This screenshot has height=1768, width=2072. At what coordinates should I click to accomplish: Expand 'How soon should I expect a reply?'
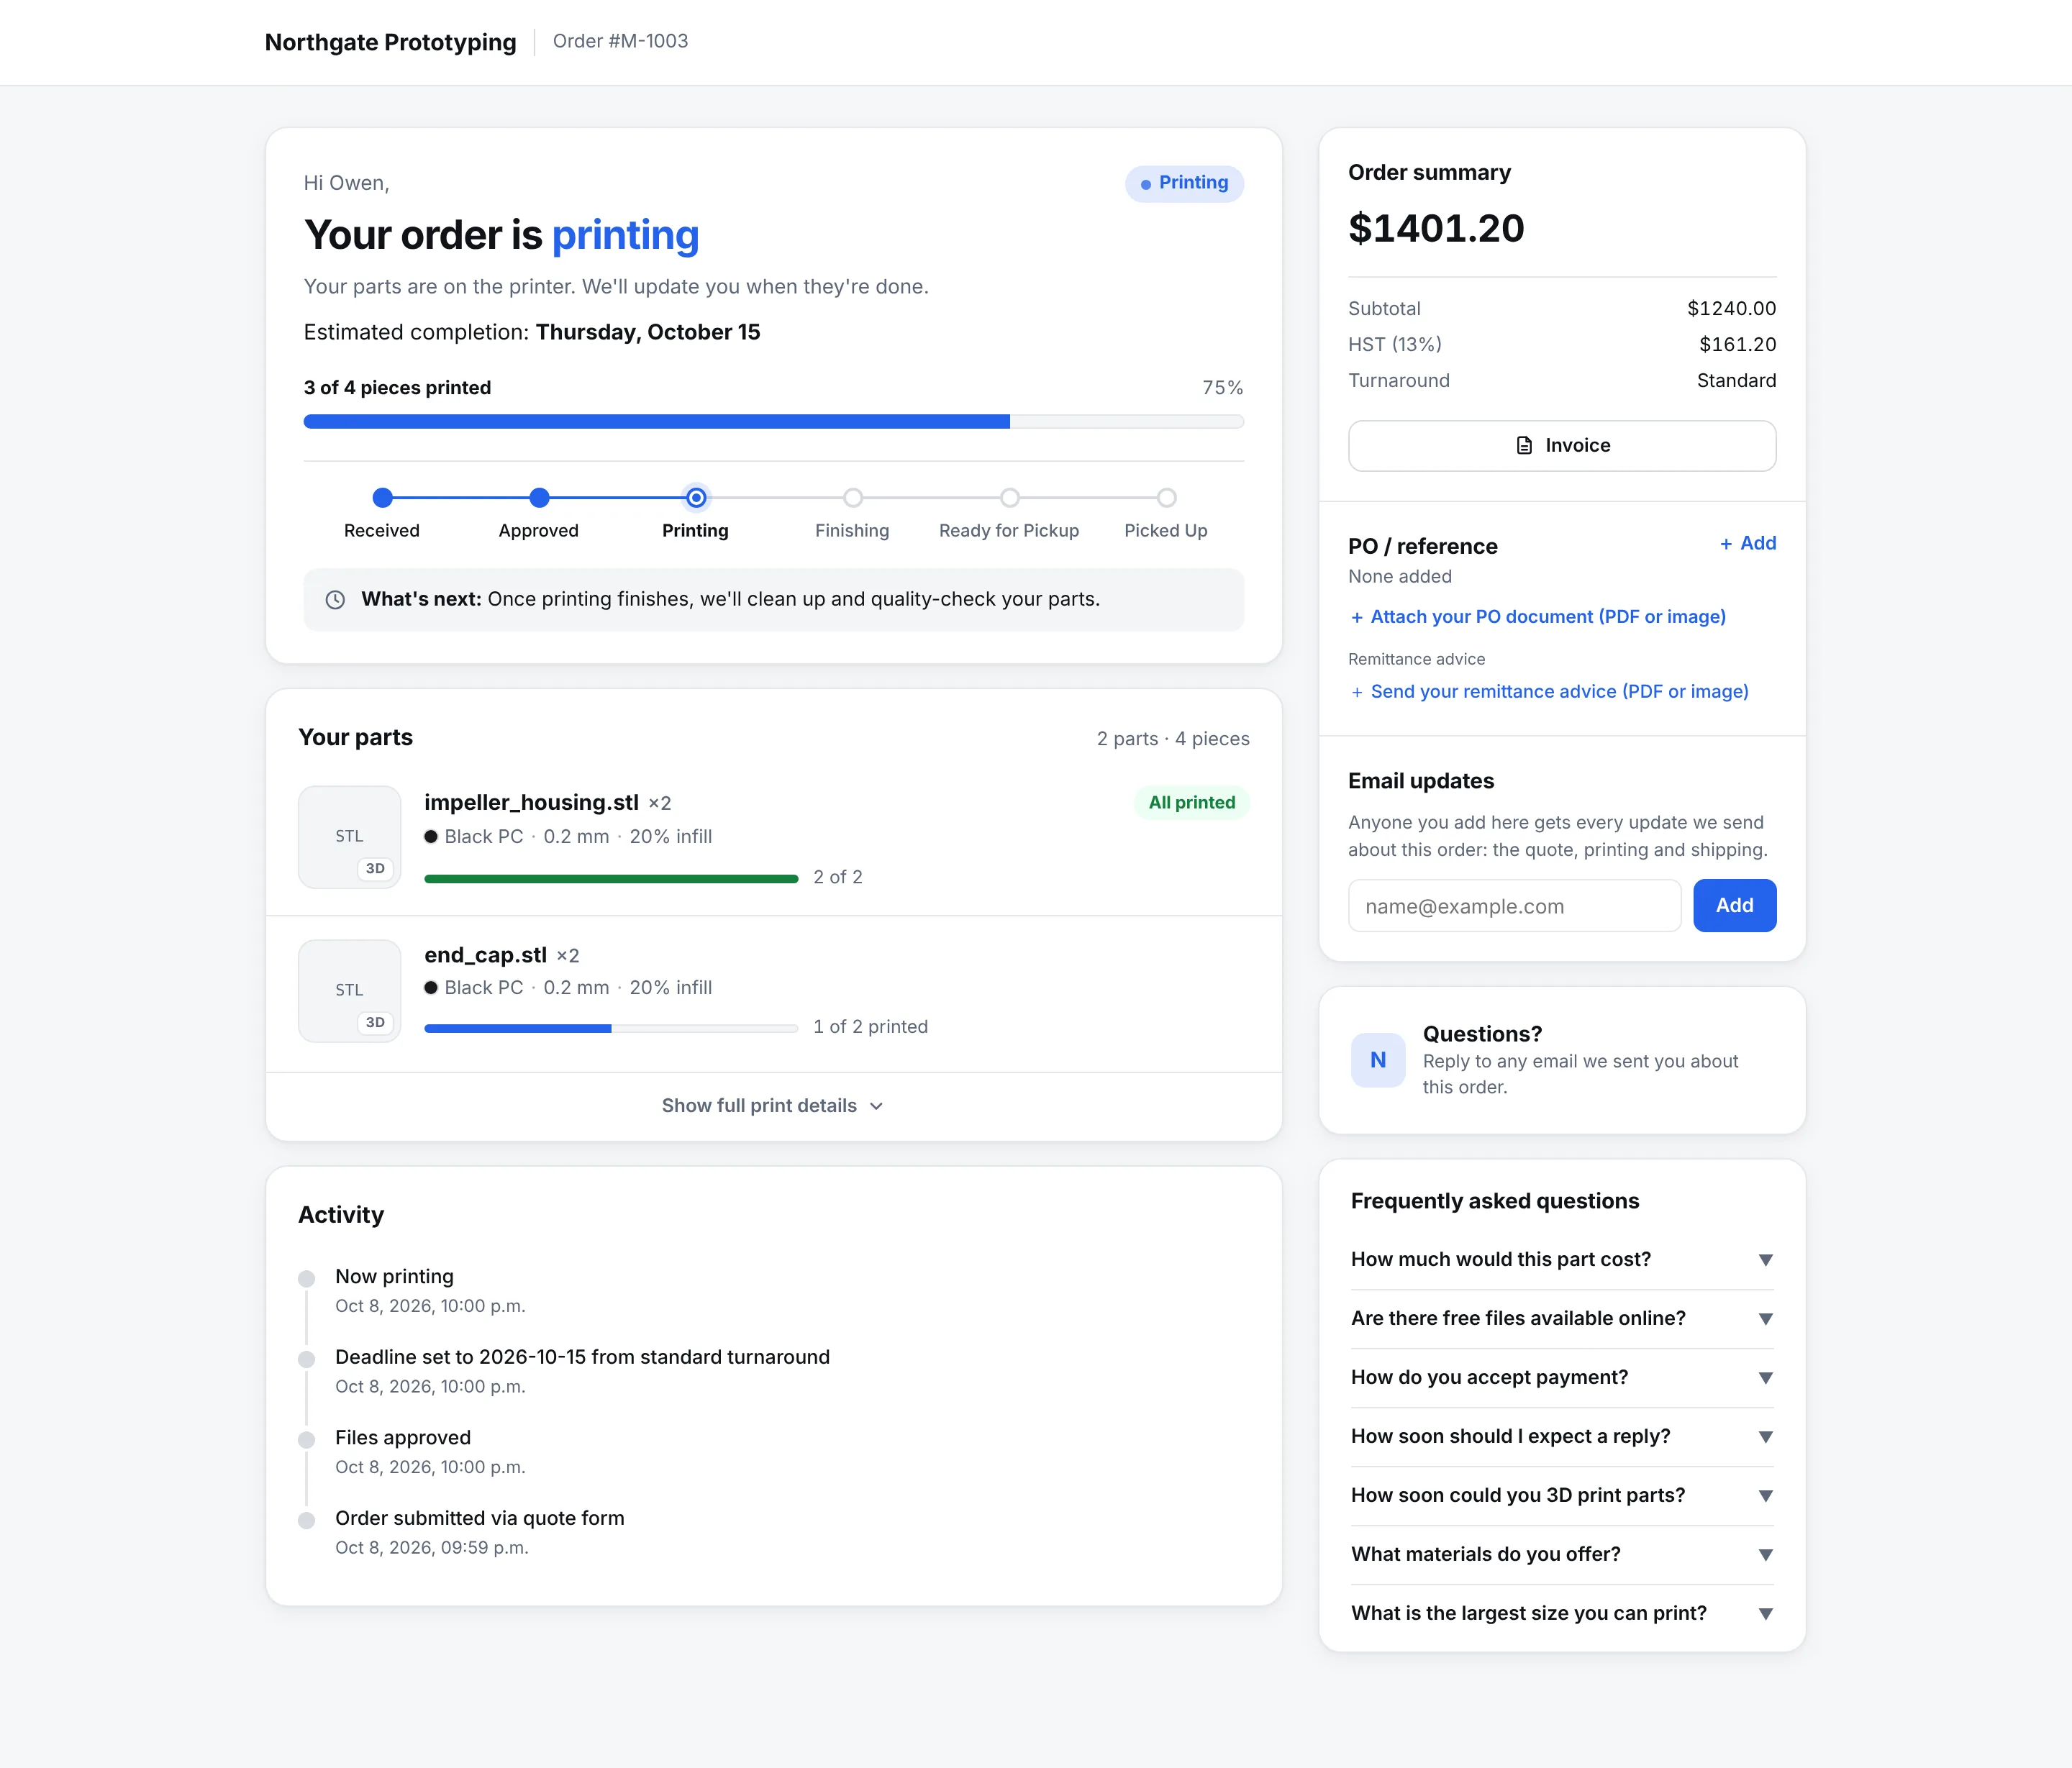pos(1562,1437)
